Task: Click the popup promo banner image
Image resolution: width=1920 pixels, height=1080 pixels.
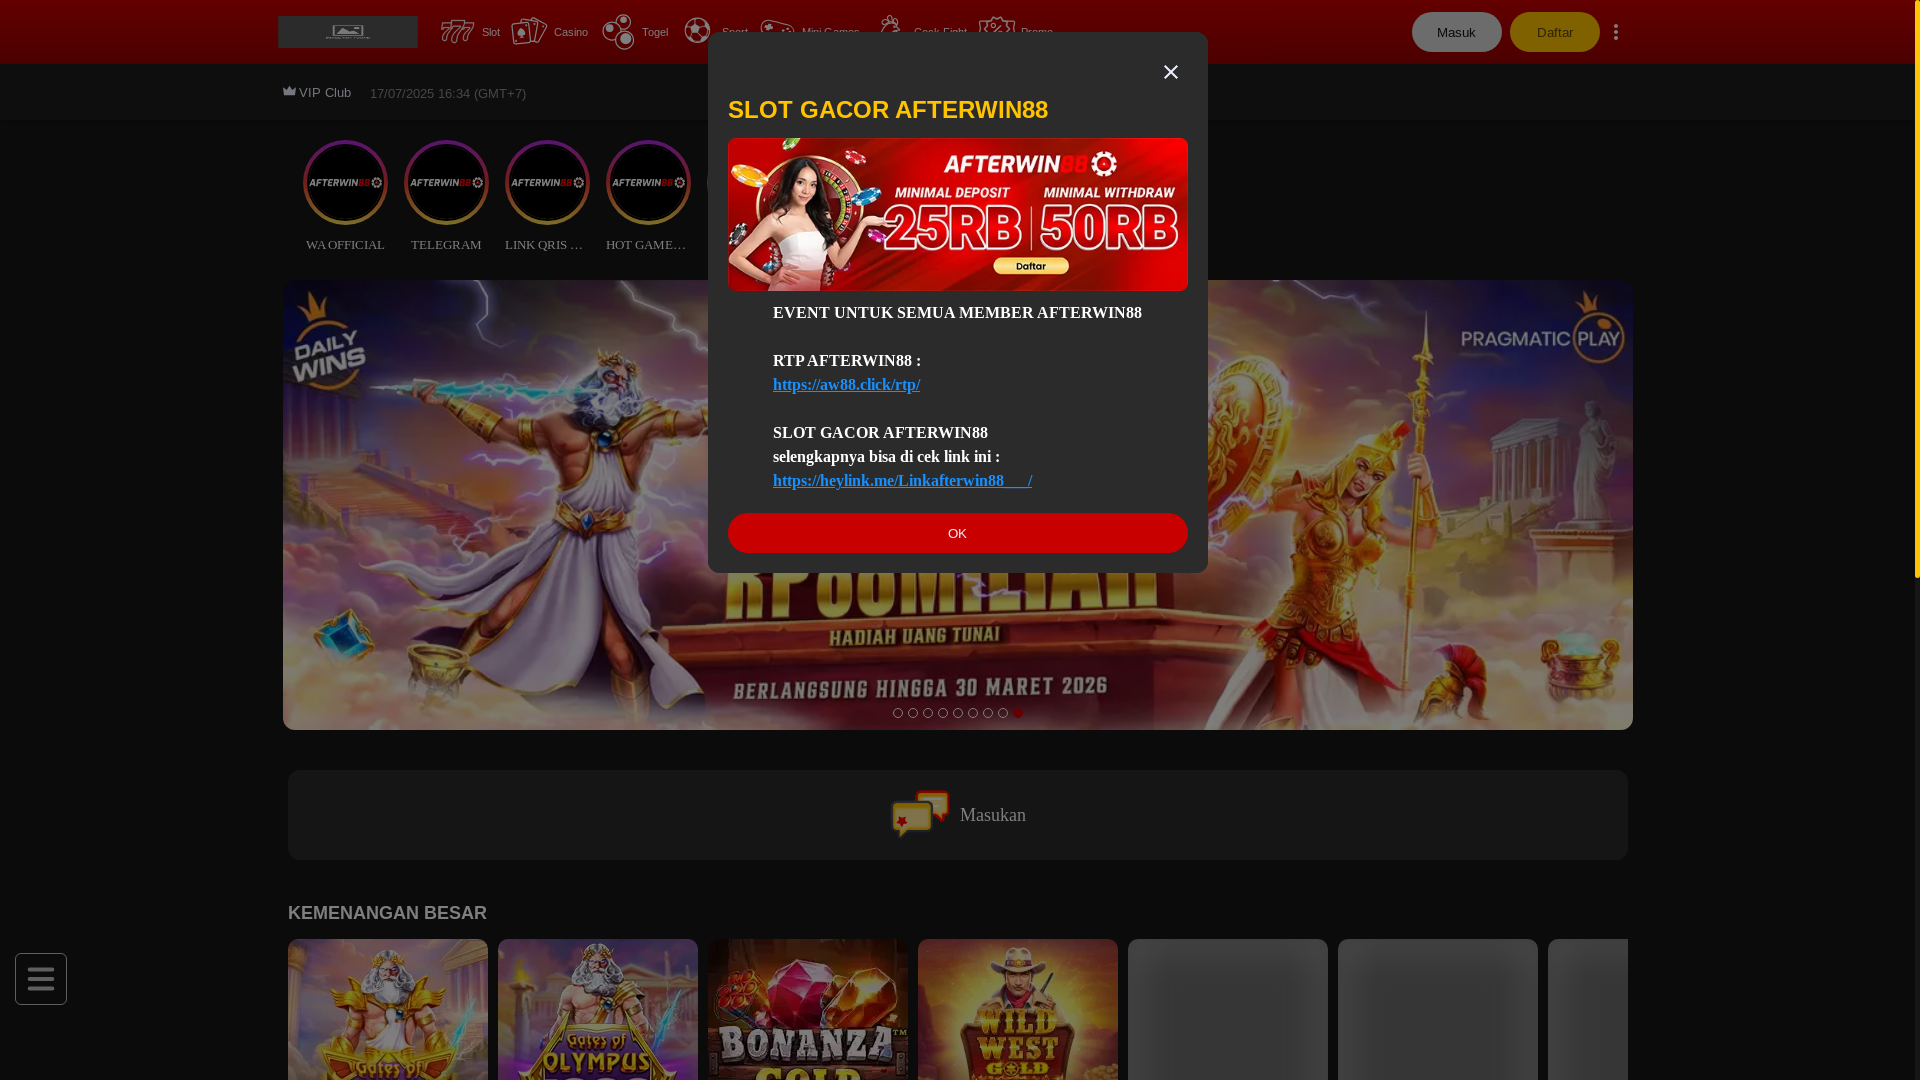Action: (x=957, y=214)
